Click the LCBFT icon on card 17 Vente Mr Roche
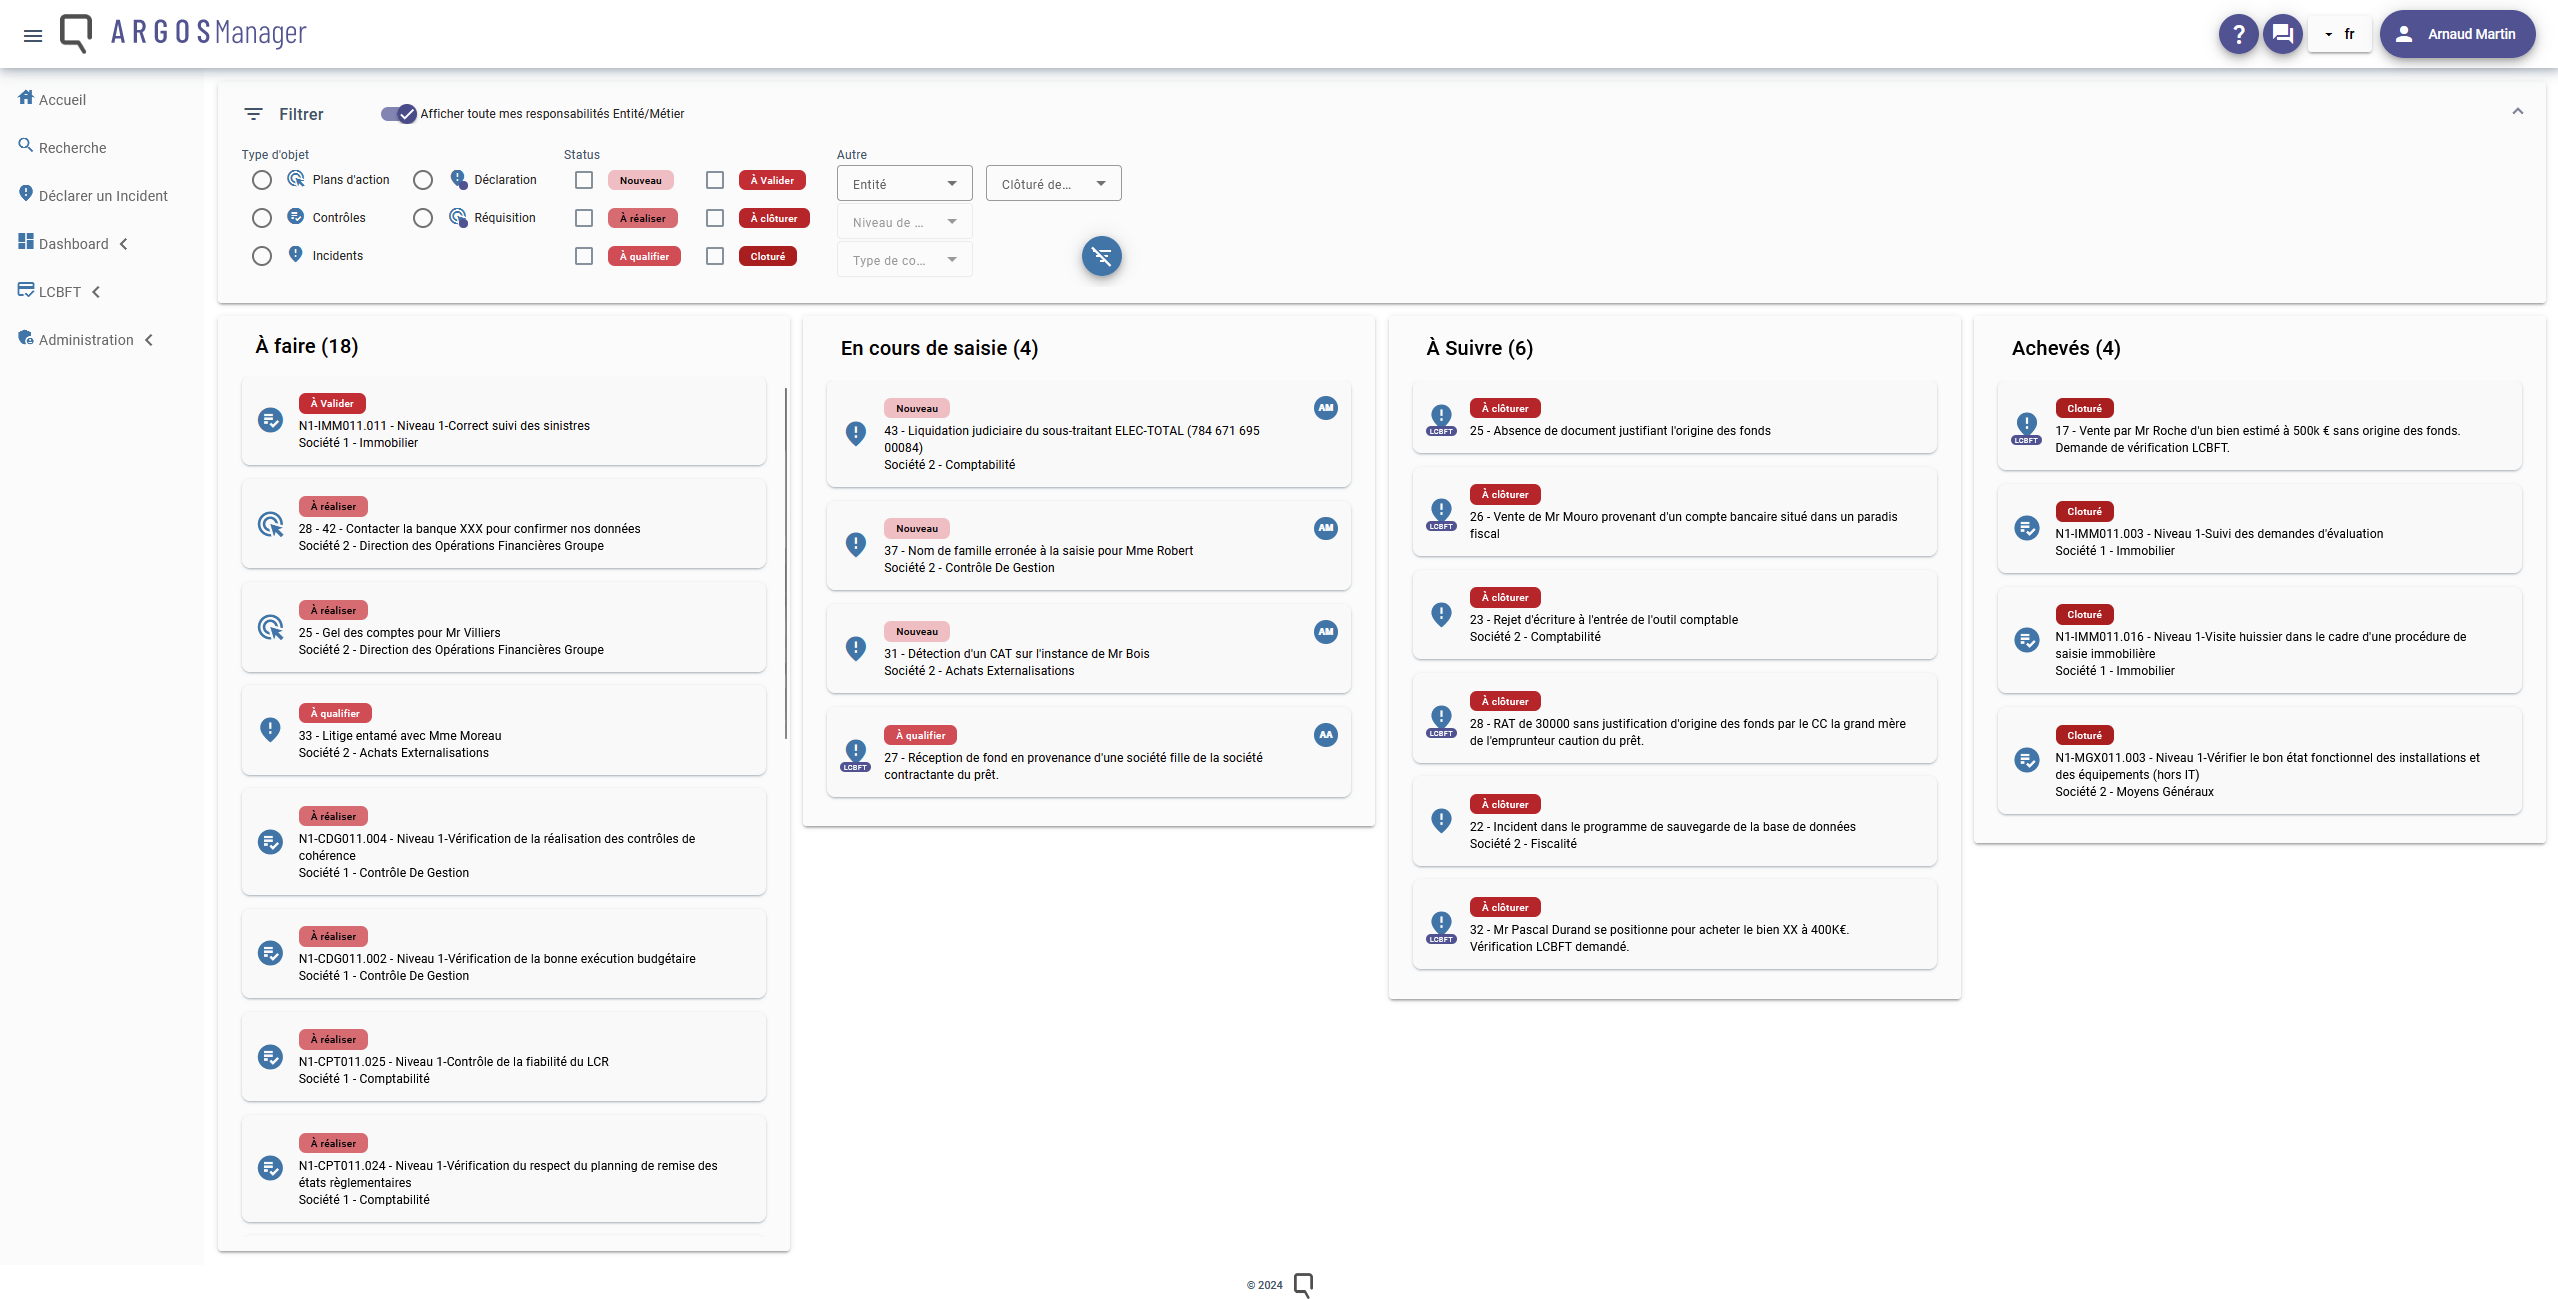 2026,428
